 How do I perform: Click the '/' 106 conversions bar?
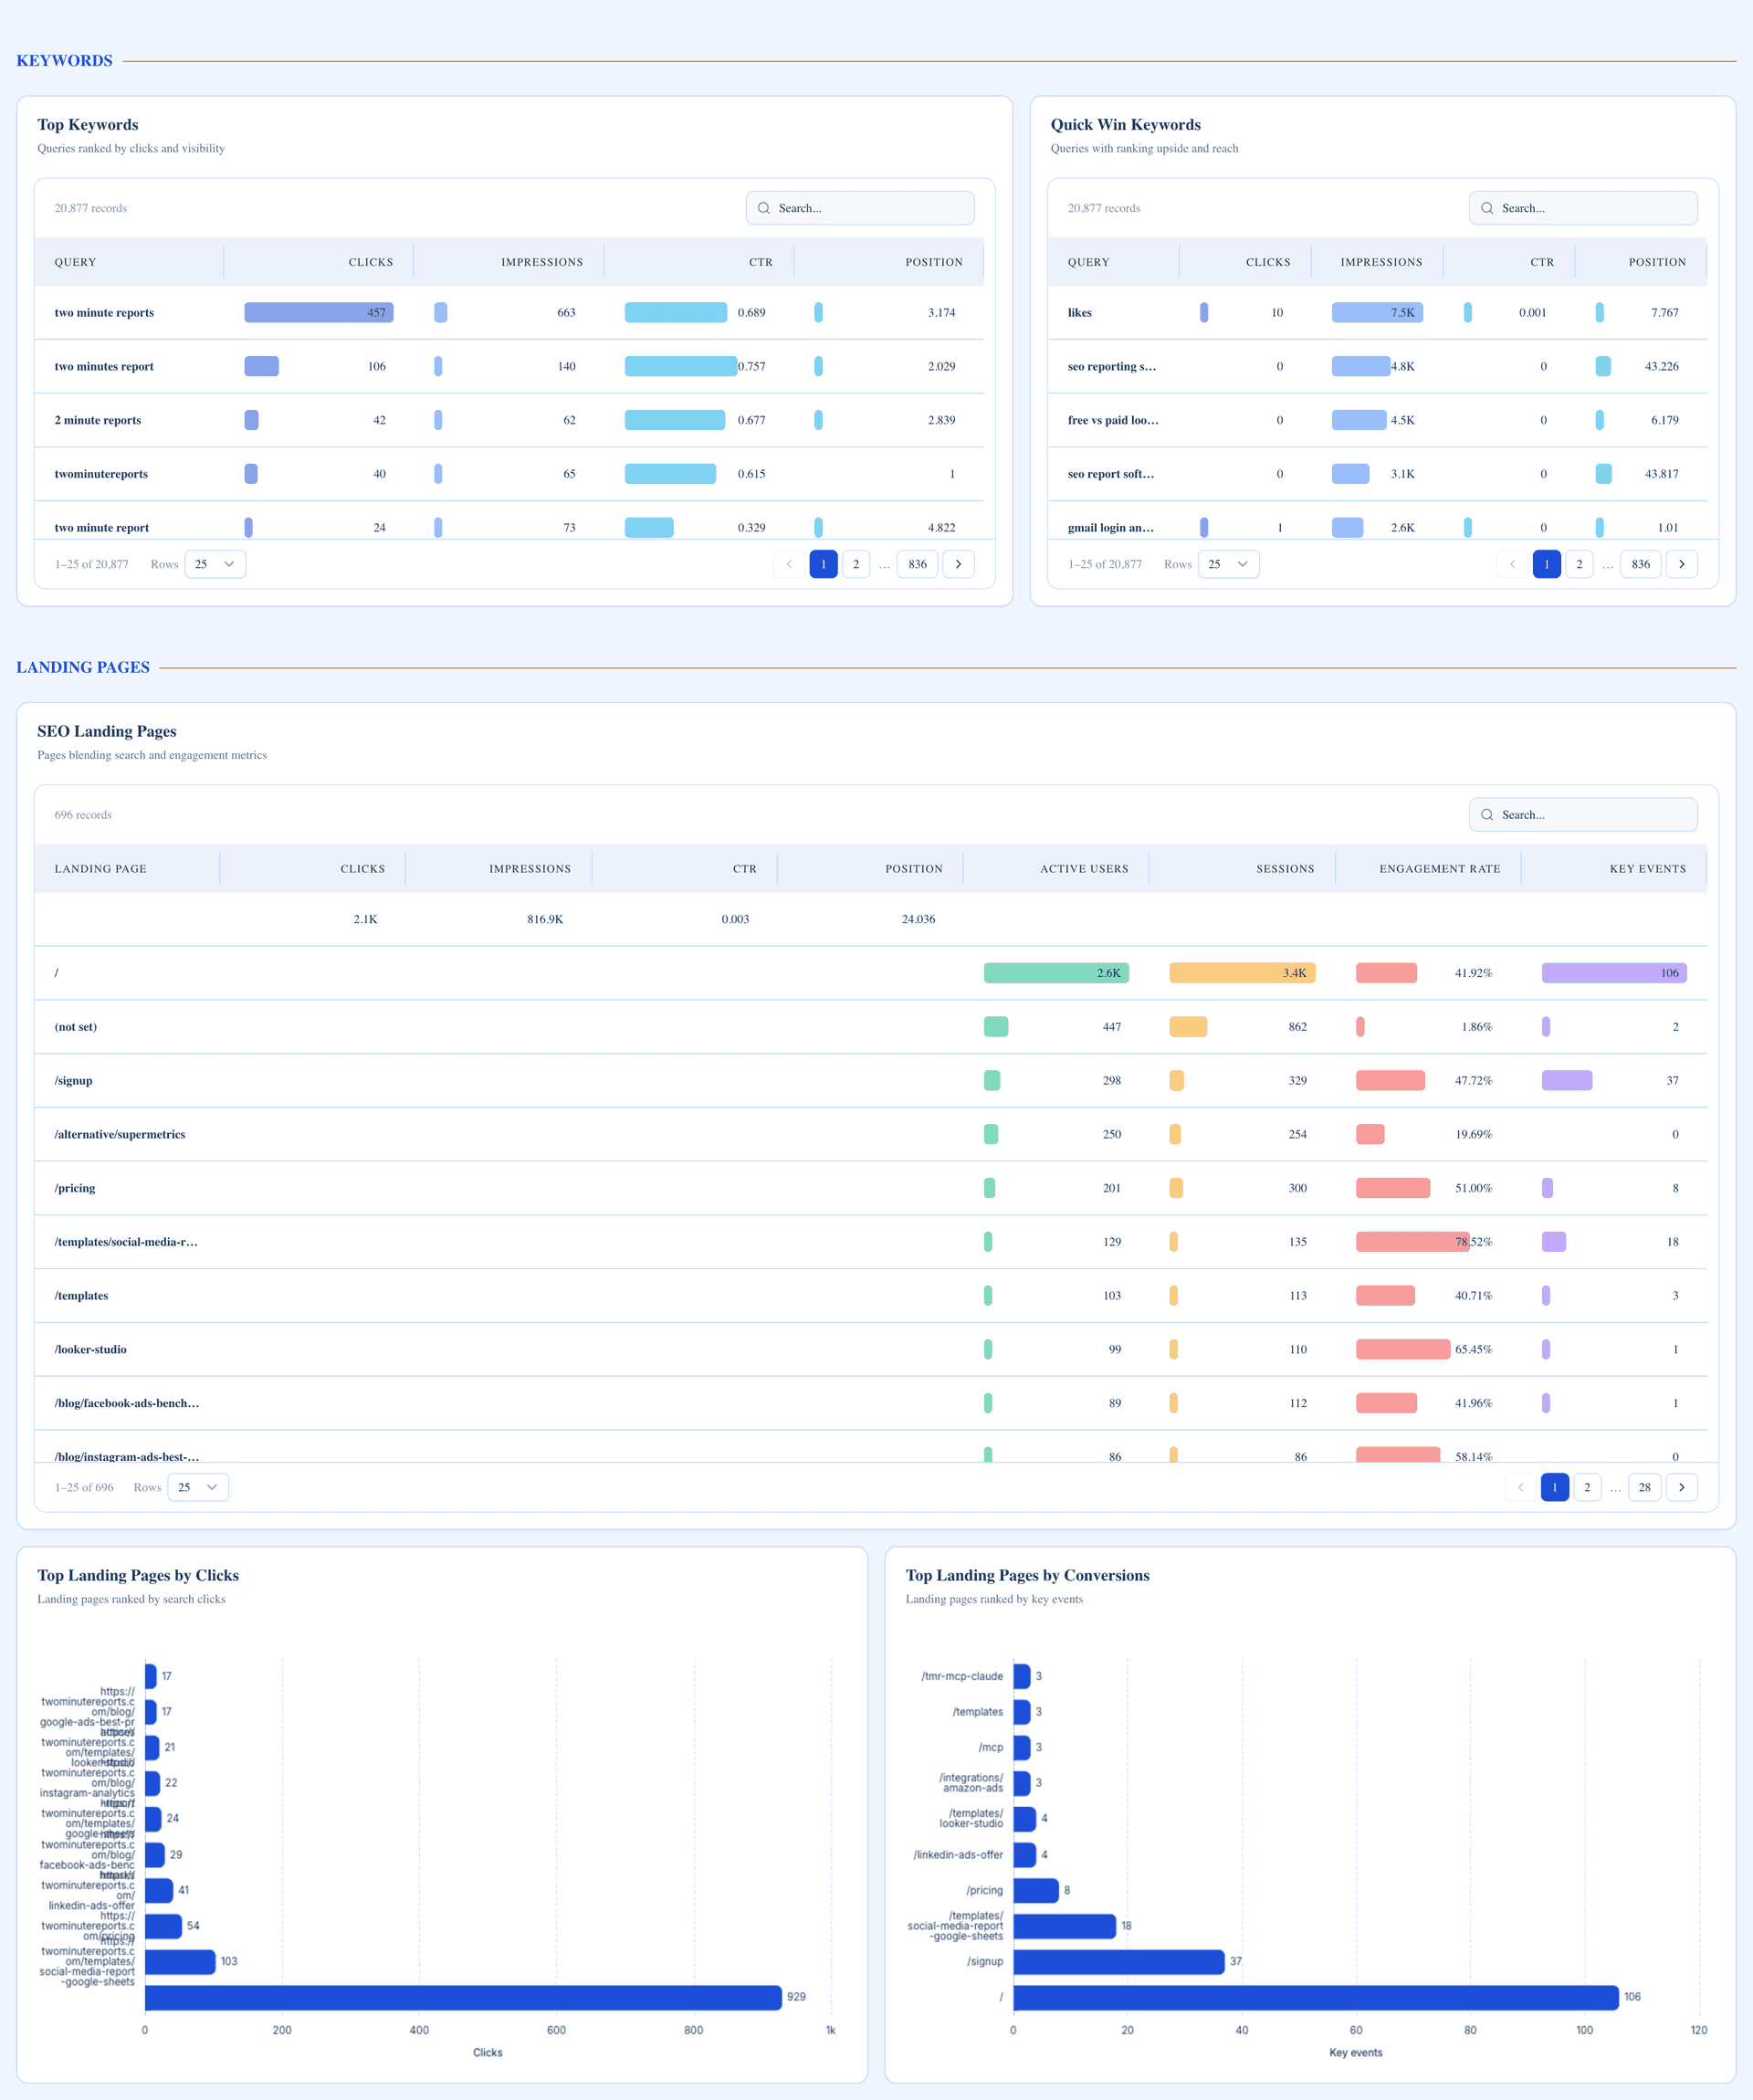1316,1997
